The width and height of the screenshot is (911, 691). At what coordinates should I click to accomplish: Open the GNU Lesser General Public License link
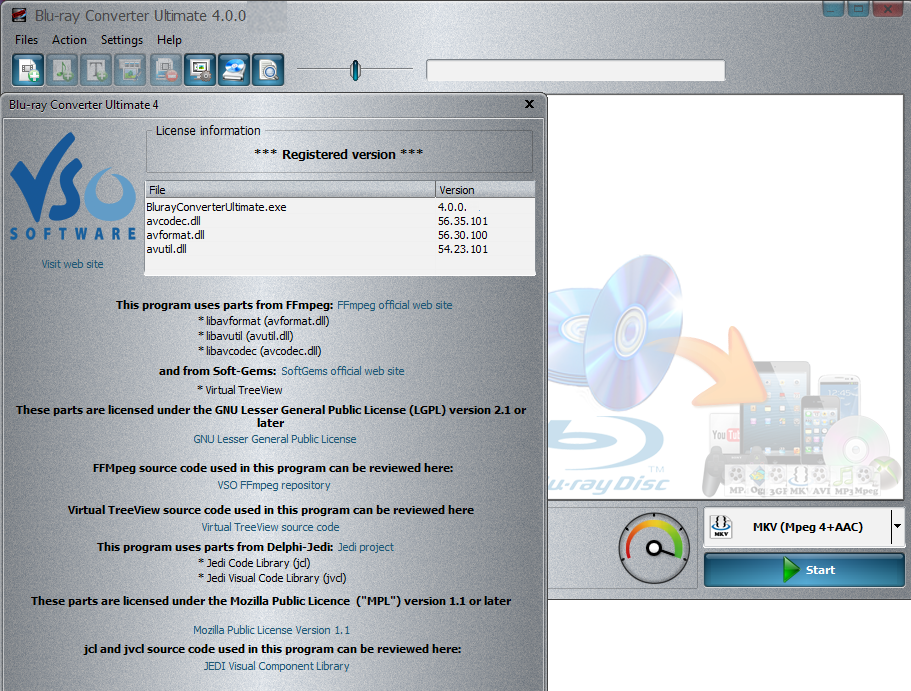pos(275,439)
